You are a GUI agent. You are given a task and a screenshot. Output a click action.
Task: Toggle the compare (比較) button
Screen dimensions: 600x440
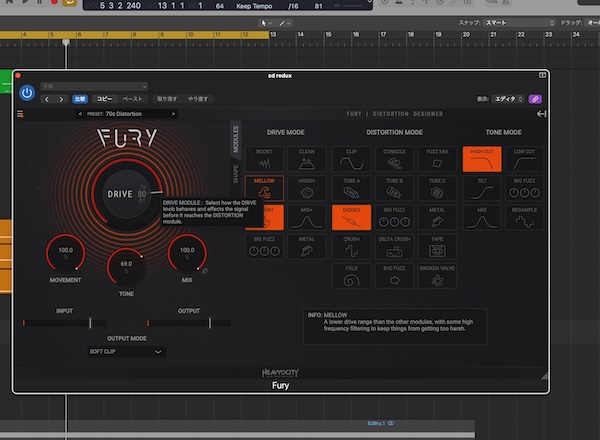tap(80, 99)
